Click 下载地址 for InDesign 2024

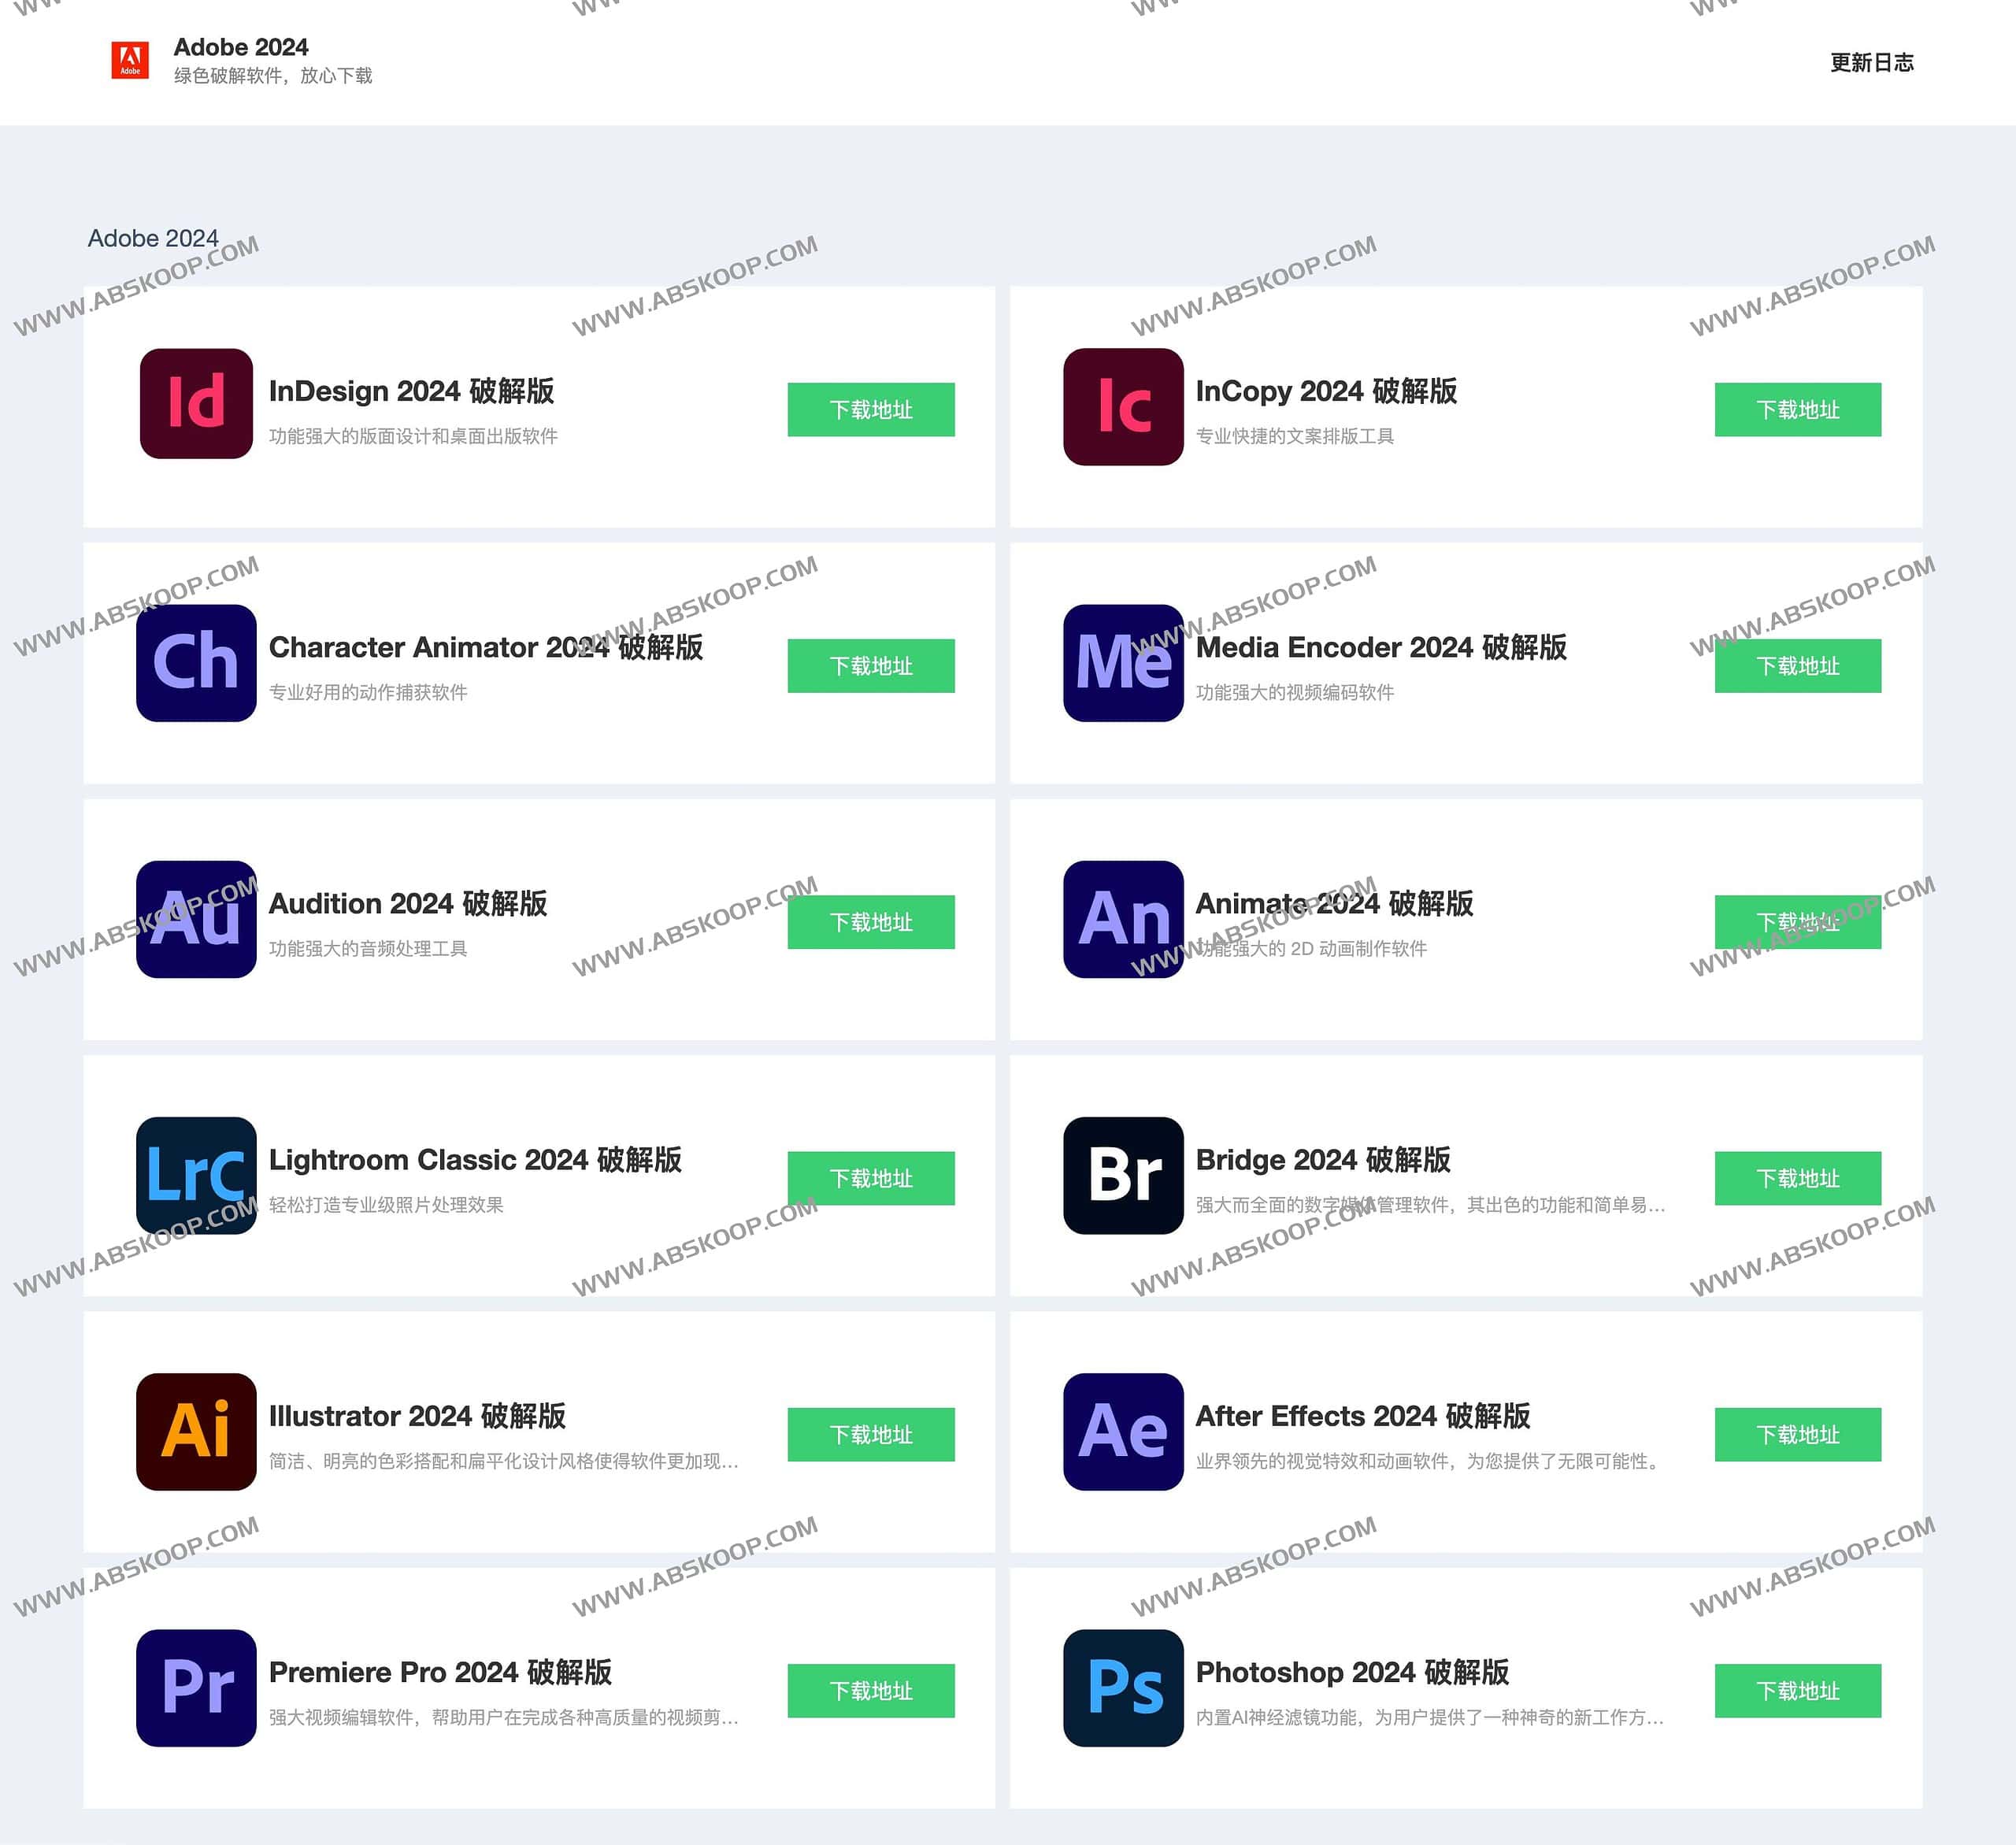pyautogui.click(x=871, y=410)
